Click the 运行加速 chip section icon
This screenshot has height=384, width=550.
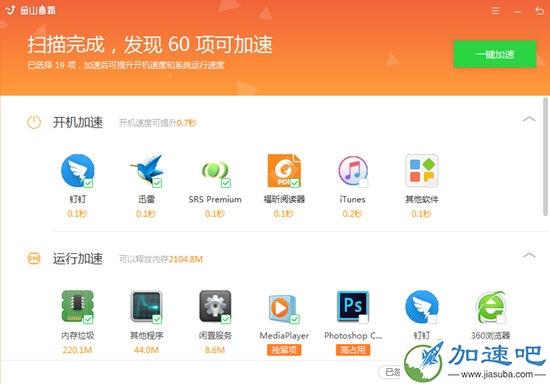[34, 258]
